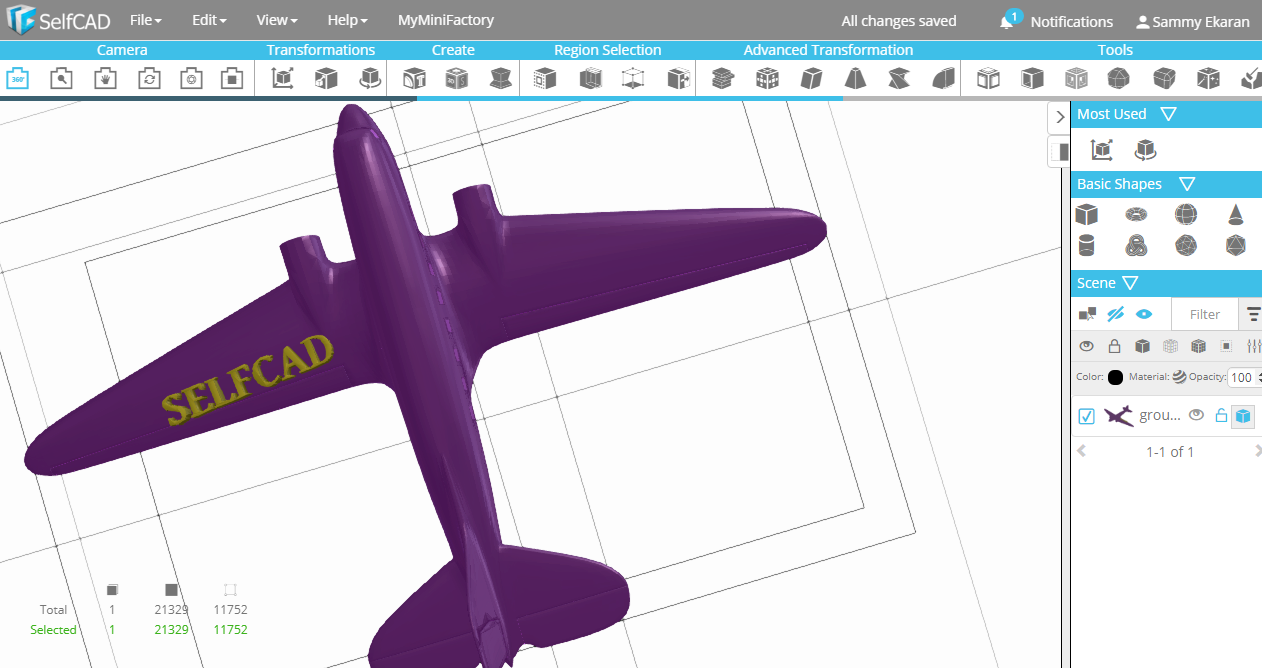
Task: Open the stacked layers advanced transformation tool
Action: 723,78
